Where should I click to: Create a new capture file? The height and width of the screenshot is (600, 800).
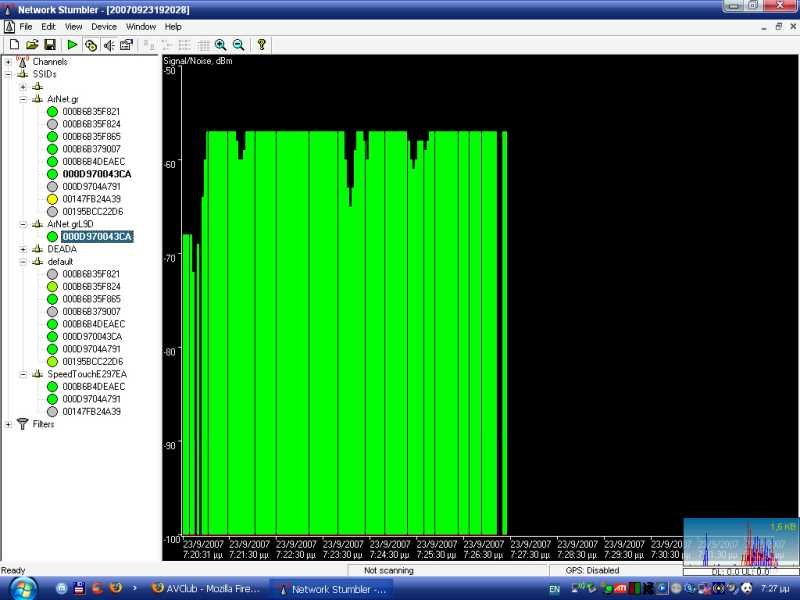click(x=14, y=44)
